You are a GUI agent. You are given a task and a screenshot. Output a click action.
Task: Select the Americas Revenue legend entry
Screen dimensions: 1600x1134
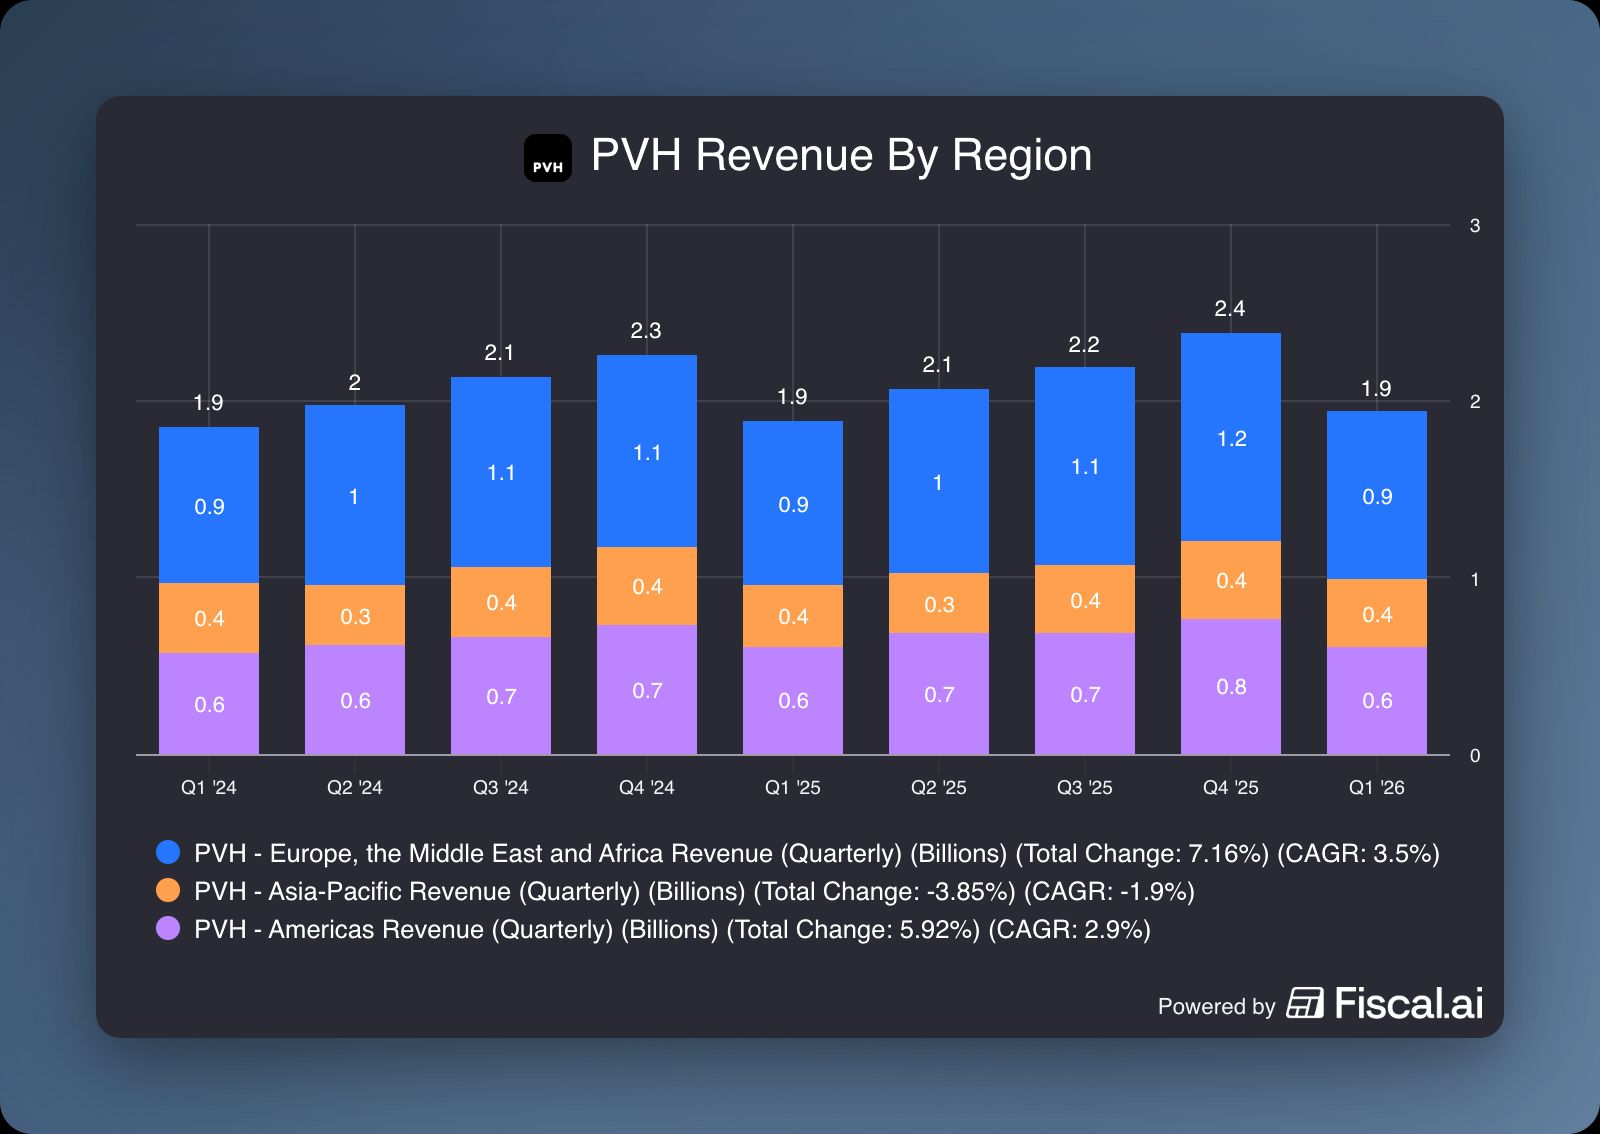(654, 929)
